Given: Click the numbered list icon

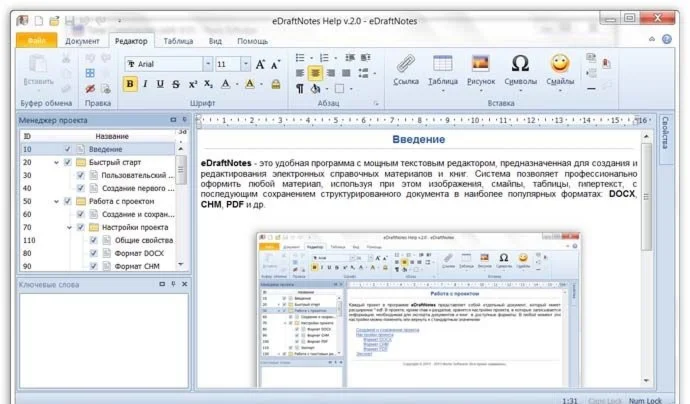Looking at the screenshot, I should click(324, 57).
